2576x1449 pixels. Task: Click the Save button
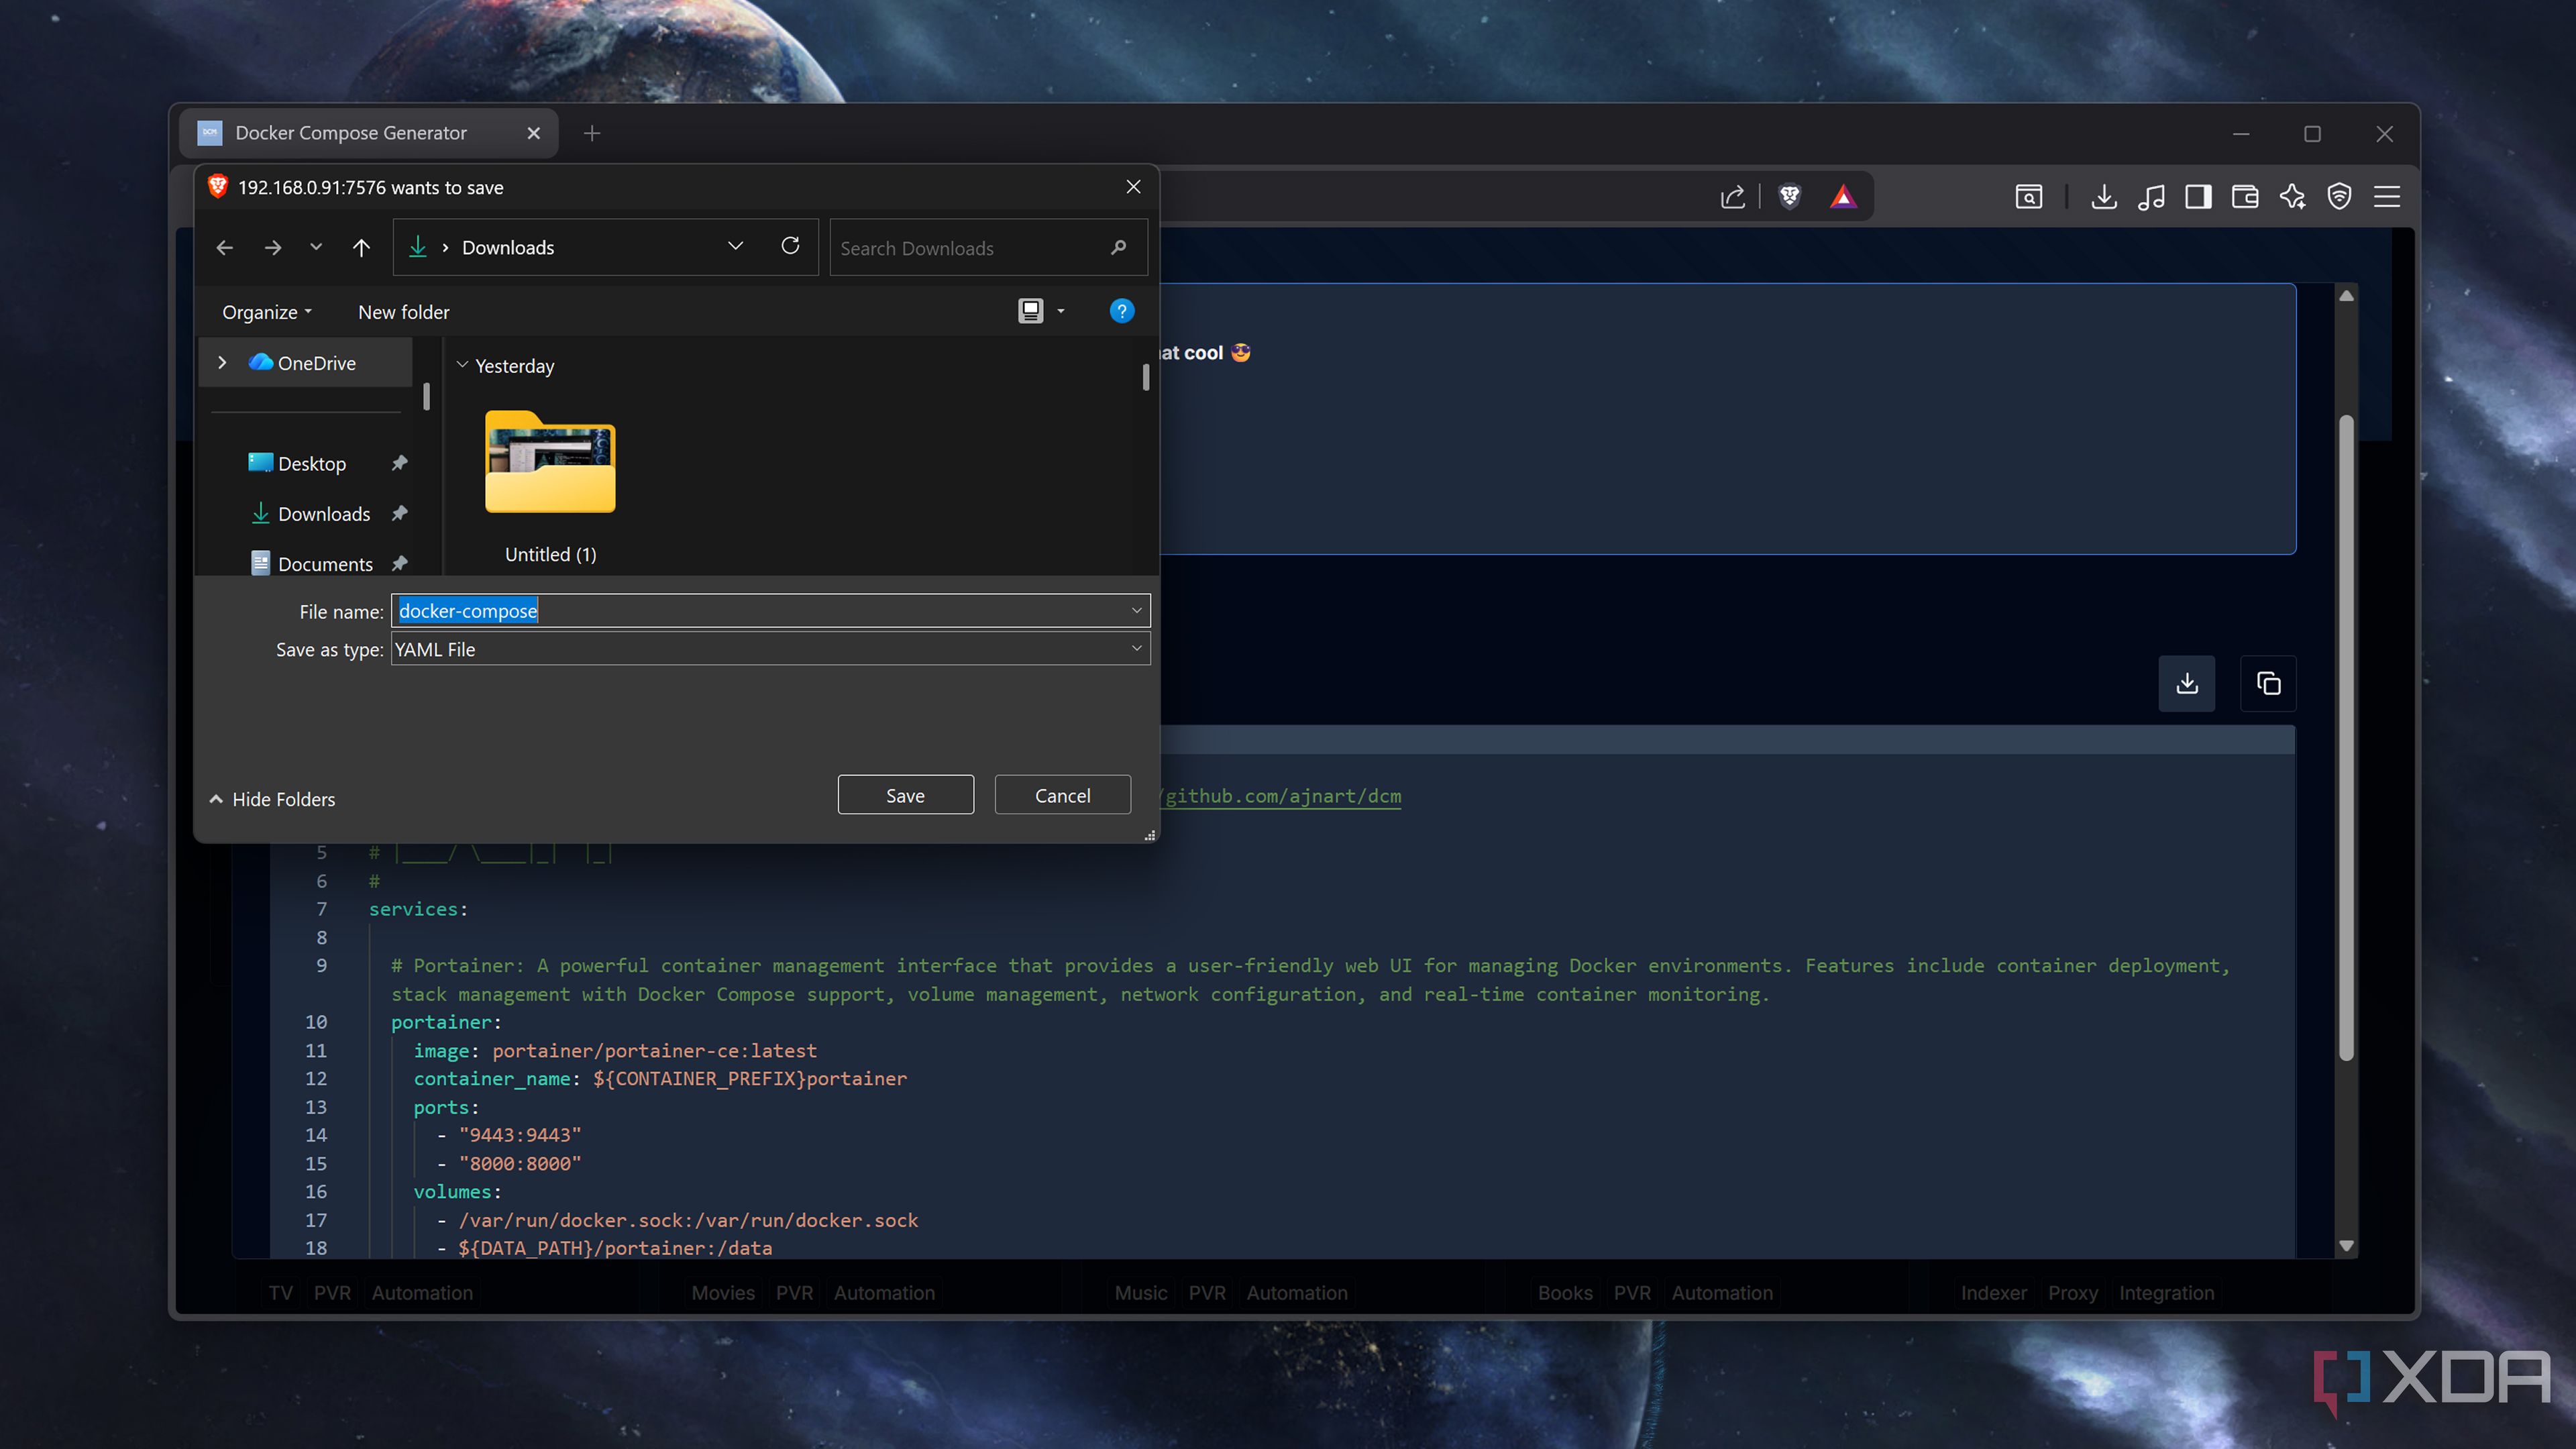click(904, 795)
